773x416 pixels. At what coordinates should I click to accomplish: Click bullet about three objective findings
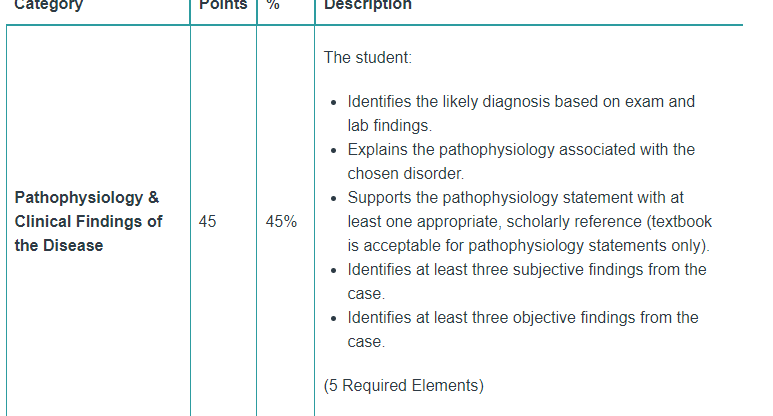pos(523,329)
